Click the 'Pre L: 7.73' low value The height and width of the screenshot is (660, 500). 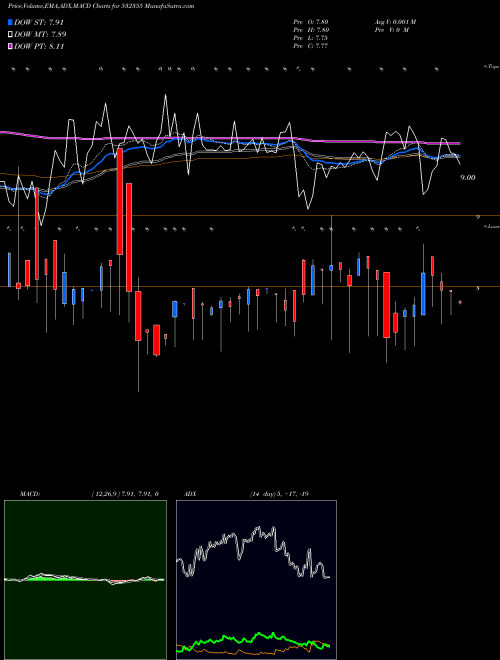[x=311, y=38]
